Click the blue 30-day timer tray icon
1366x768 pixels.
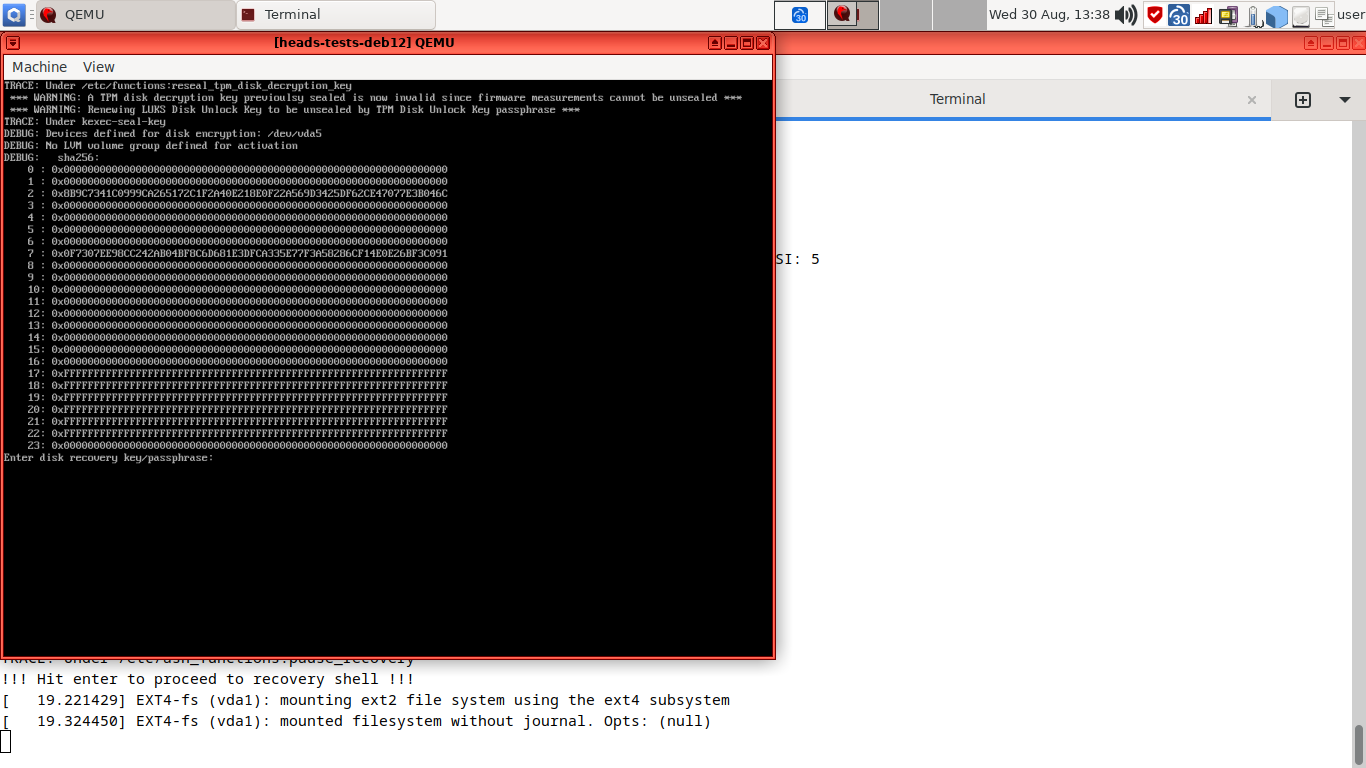(x=1178, y=15)
